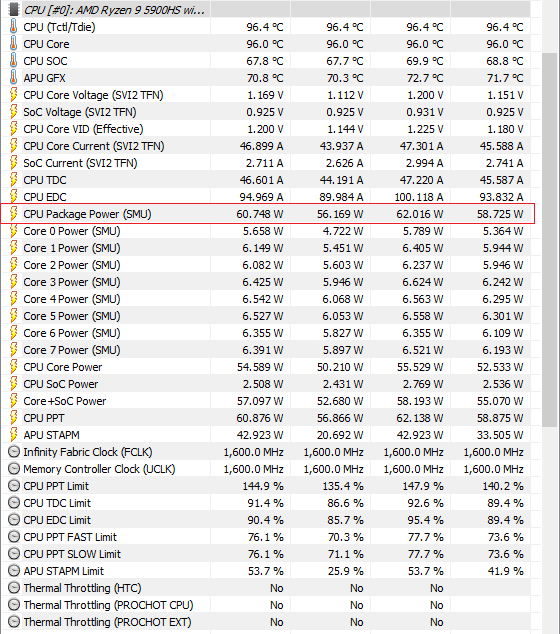Click gauge icon beside CPU PPT Limit
560x634 pixels.
tap(14, 486)
